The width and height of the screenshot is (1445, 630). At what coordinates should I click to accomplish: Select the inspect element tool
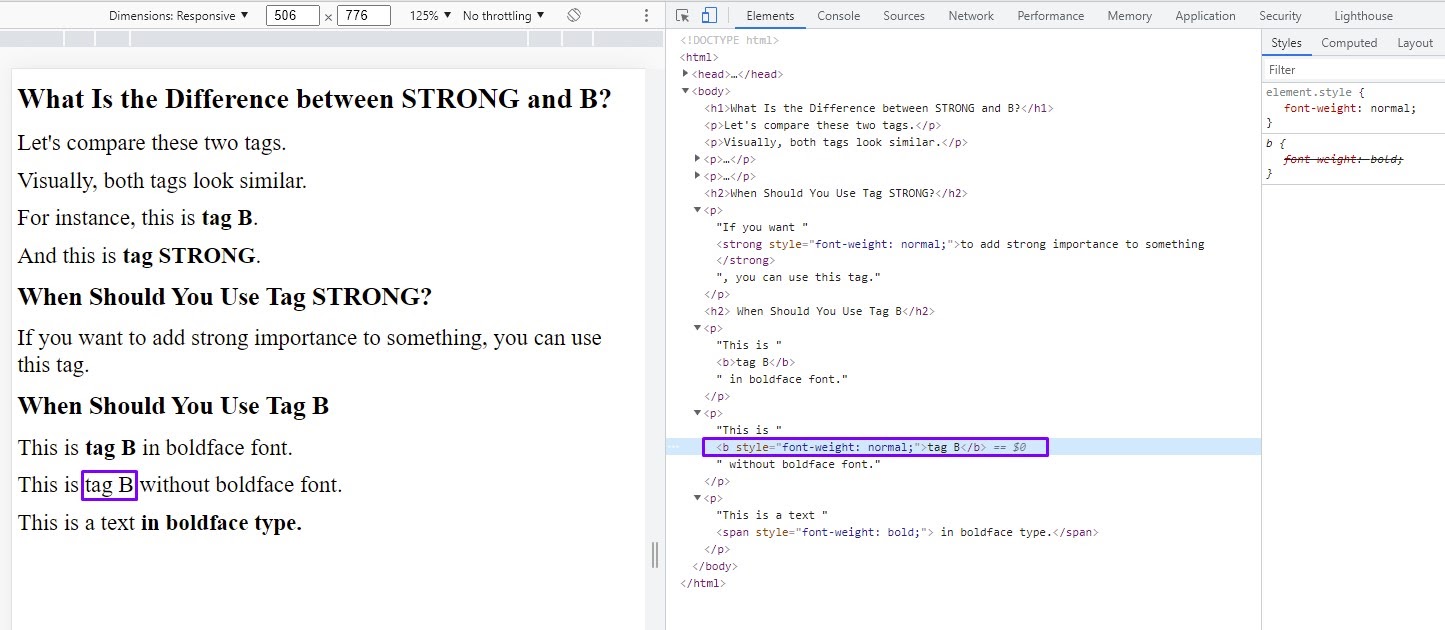tap(683, 15)
